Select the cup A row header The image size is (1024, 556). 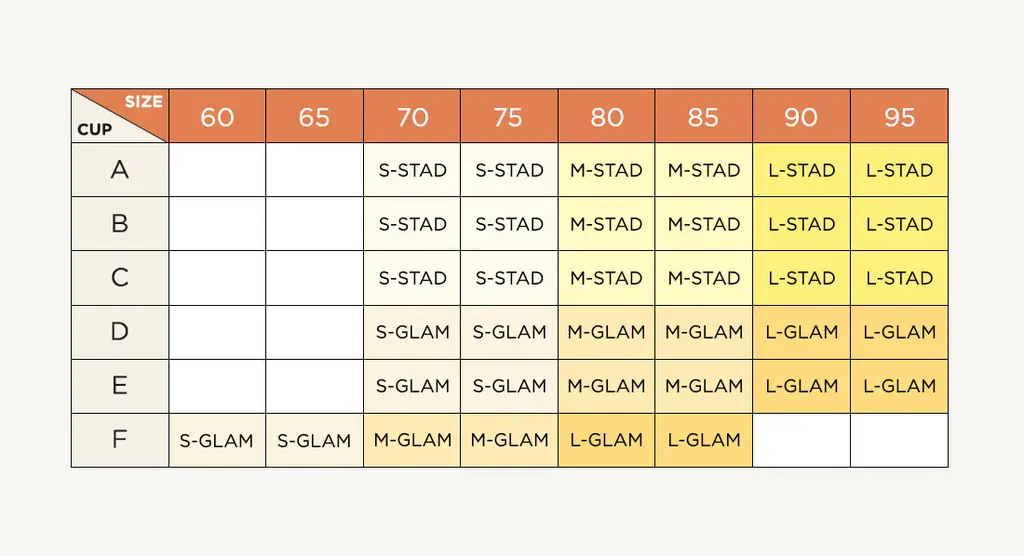[120, 170]
